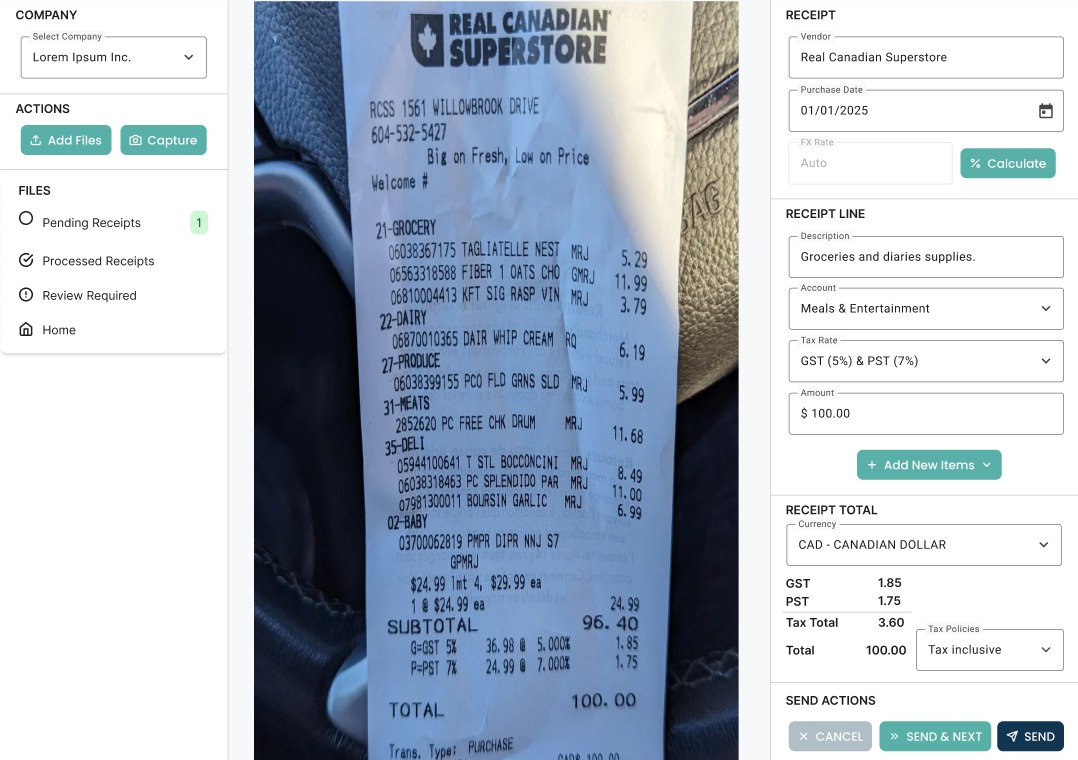Click the Send & Next button
Image resolution: width=1078 pixels, height=760 pixels.
935,736
